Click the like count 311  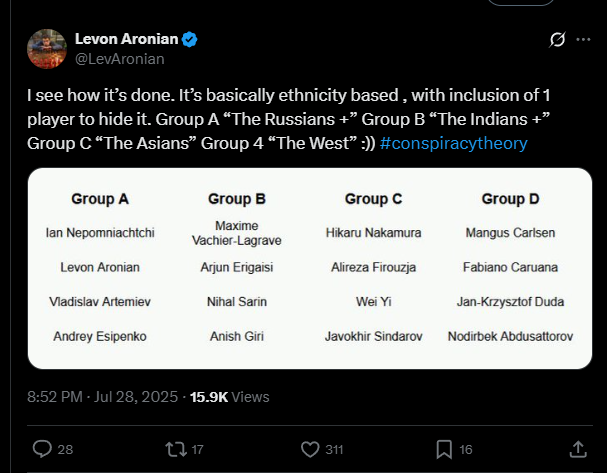tap(334, 450)
